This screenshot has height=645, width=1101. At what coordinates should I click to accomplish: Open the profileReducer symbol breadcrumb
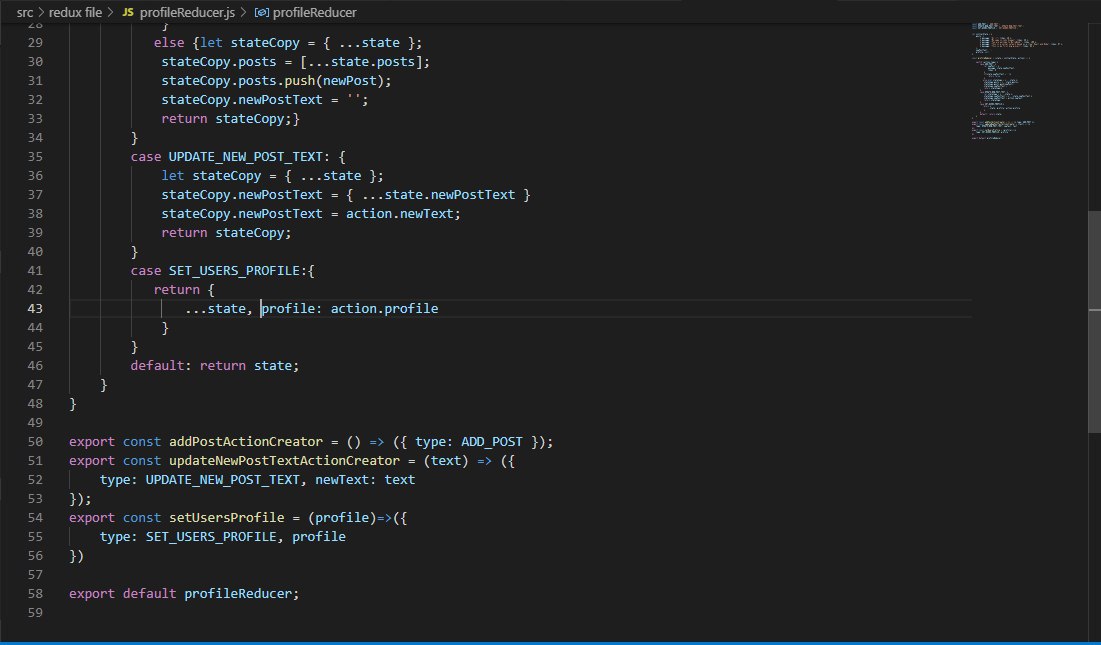pyautogui.click(x=315, y=12)
